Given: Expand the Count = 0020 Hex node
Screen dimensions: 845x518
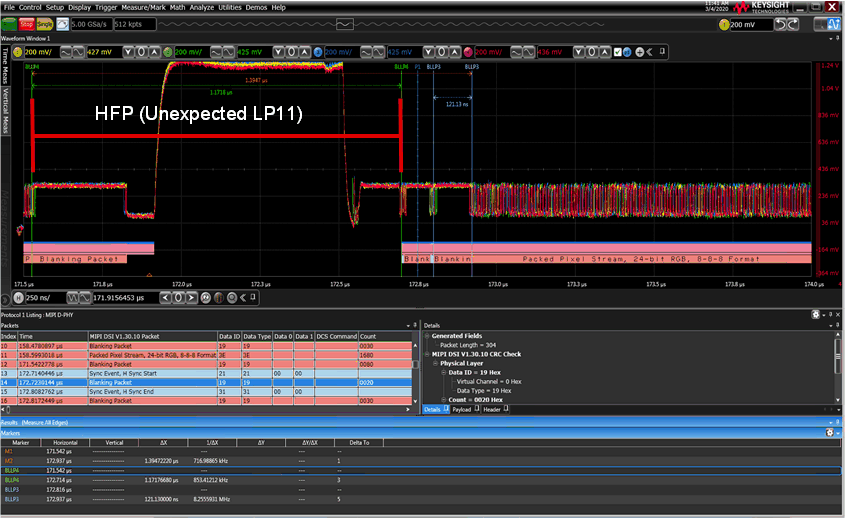Looking at the screenshot, I should 442,399.
